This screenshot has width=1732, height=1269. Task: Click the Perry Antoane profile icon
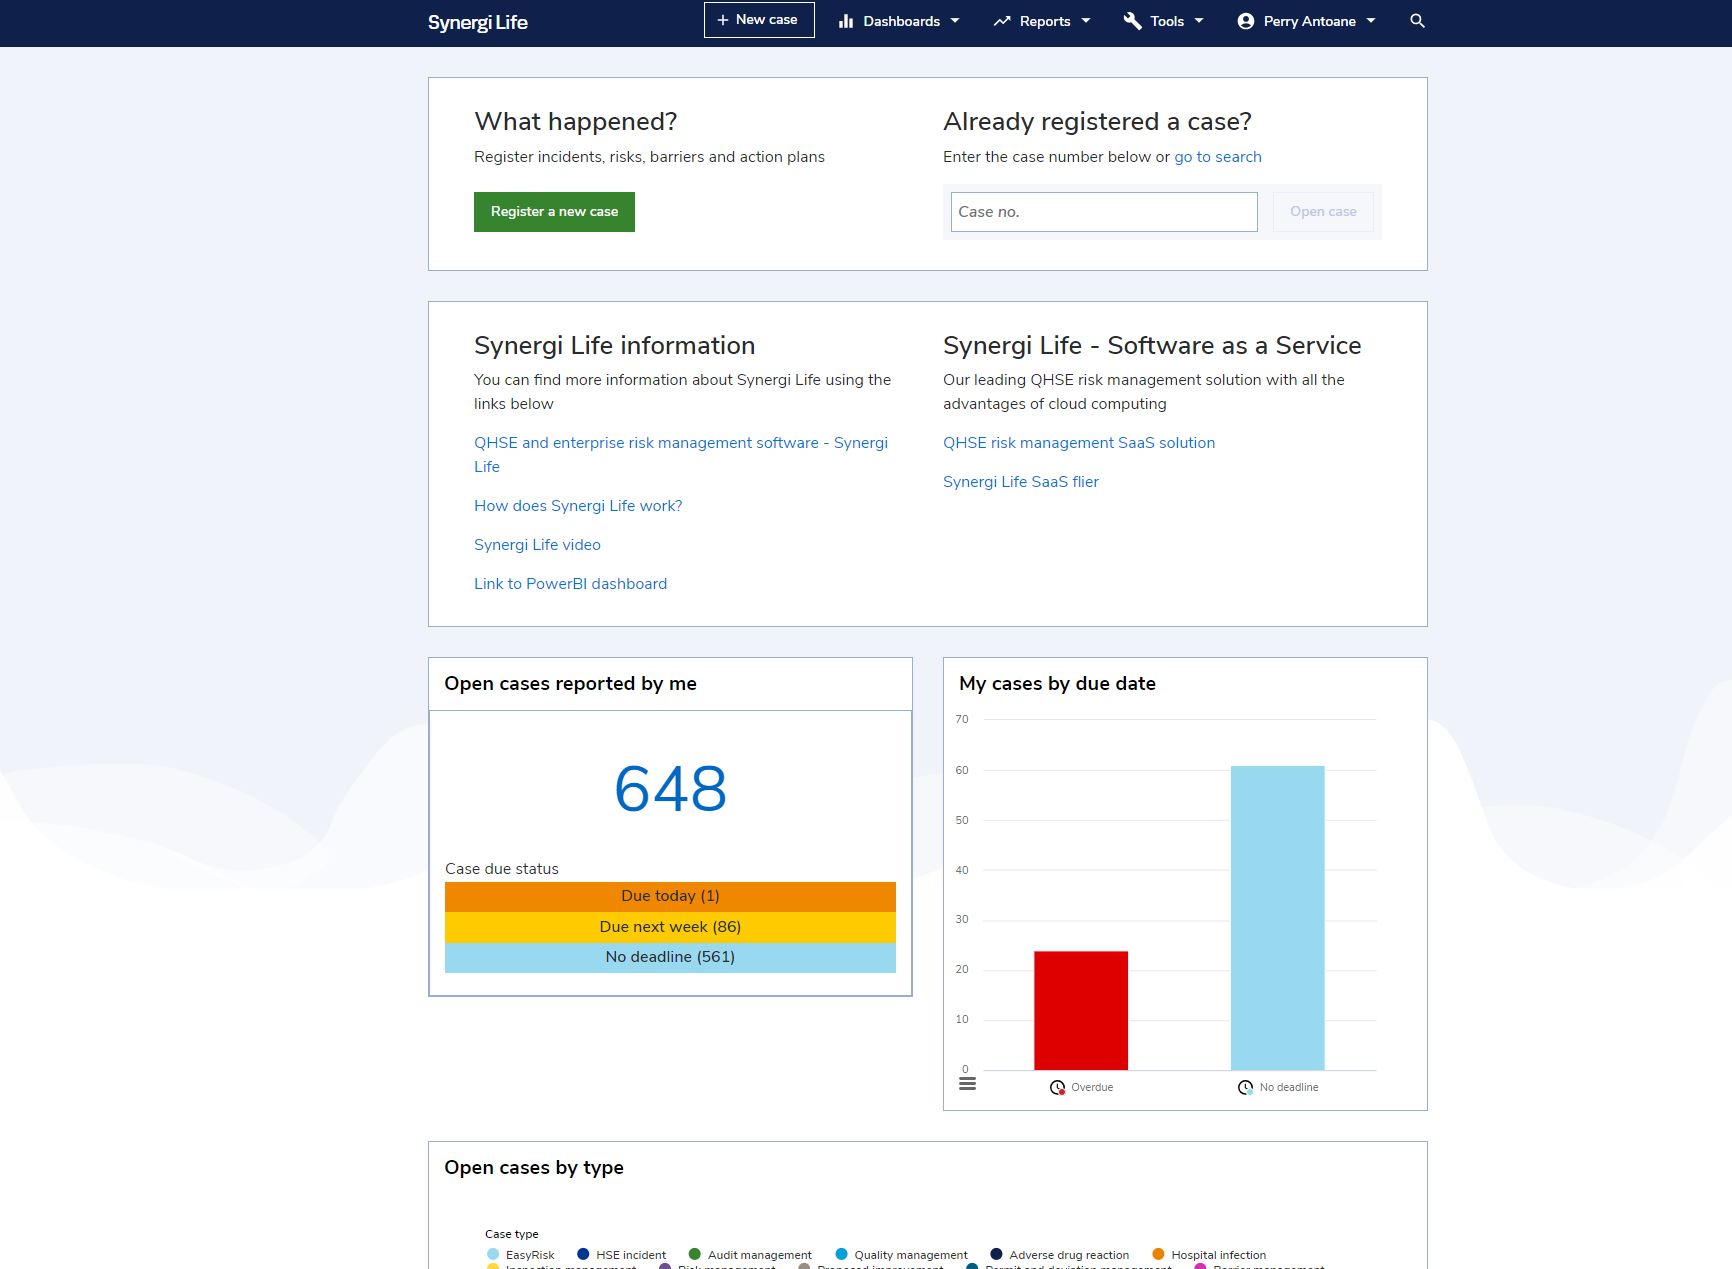pyautogui.click(x=1243, y=21)
